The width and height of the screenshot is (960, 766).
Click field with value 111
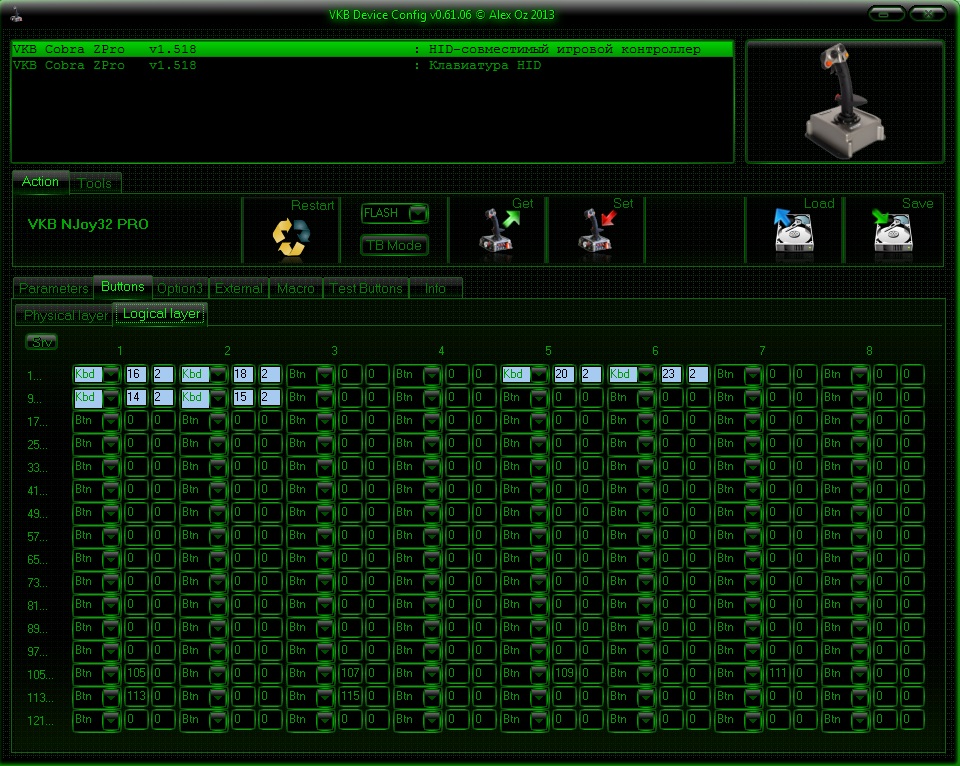778,674
